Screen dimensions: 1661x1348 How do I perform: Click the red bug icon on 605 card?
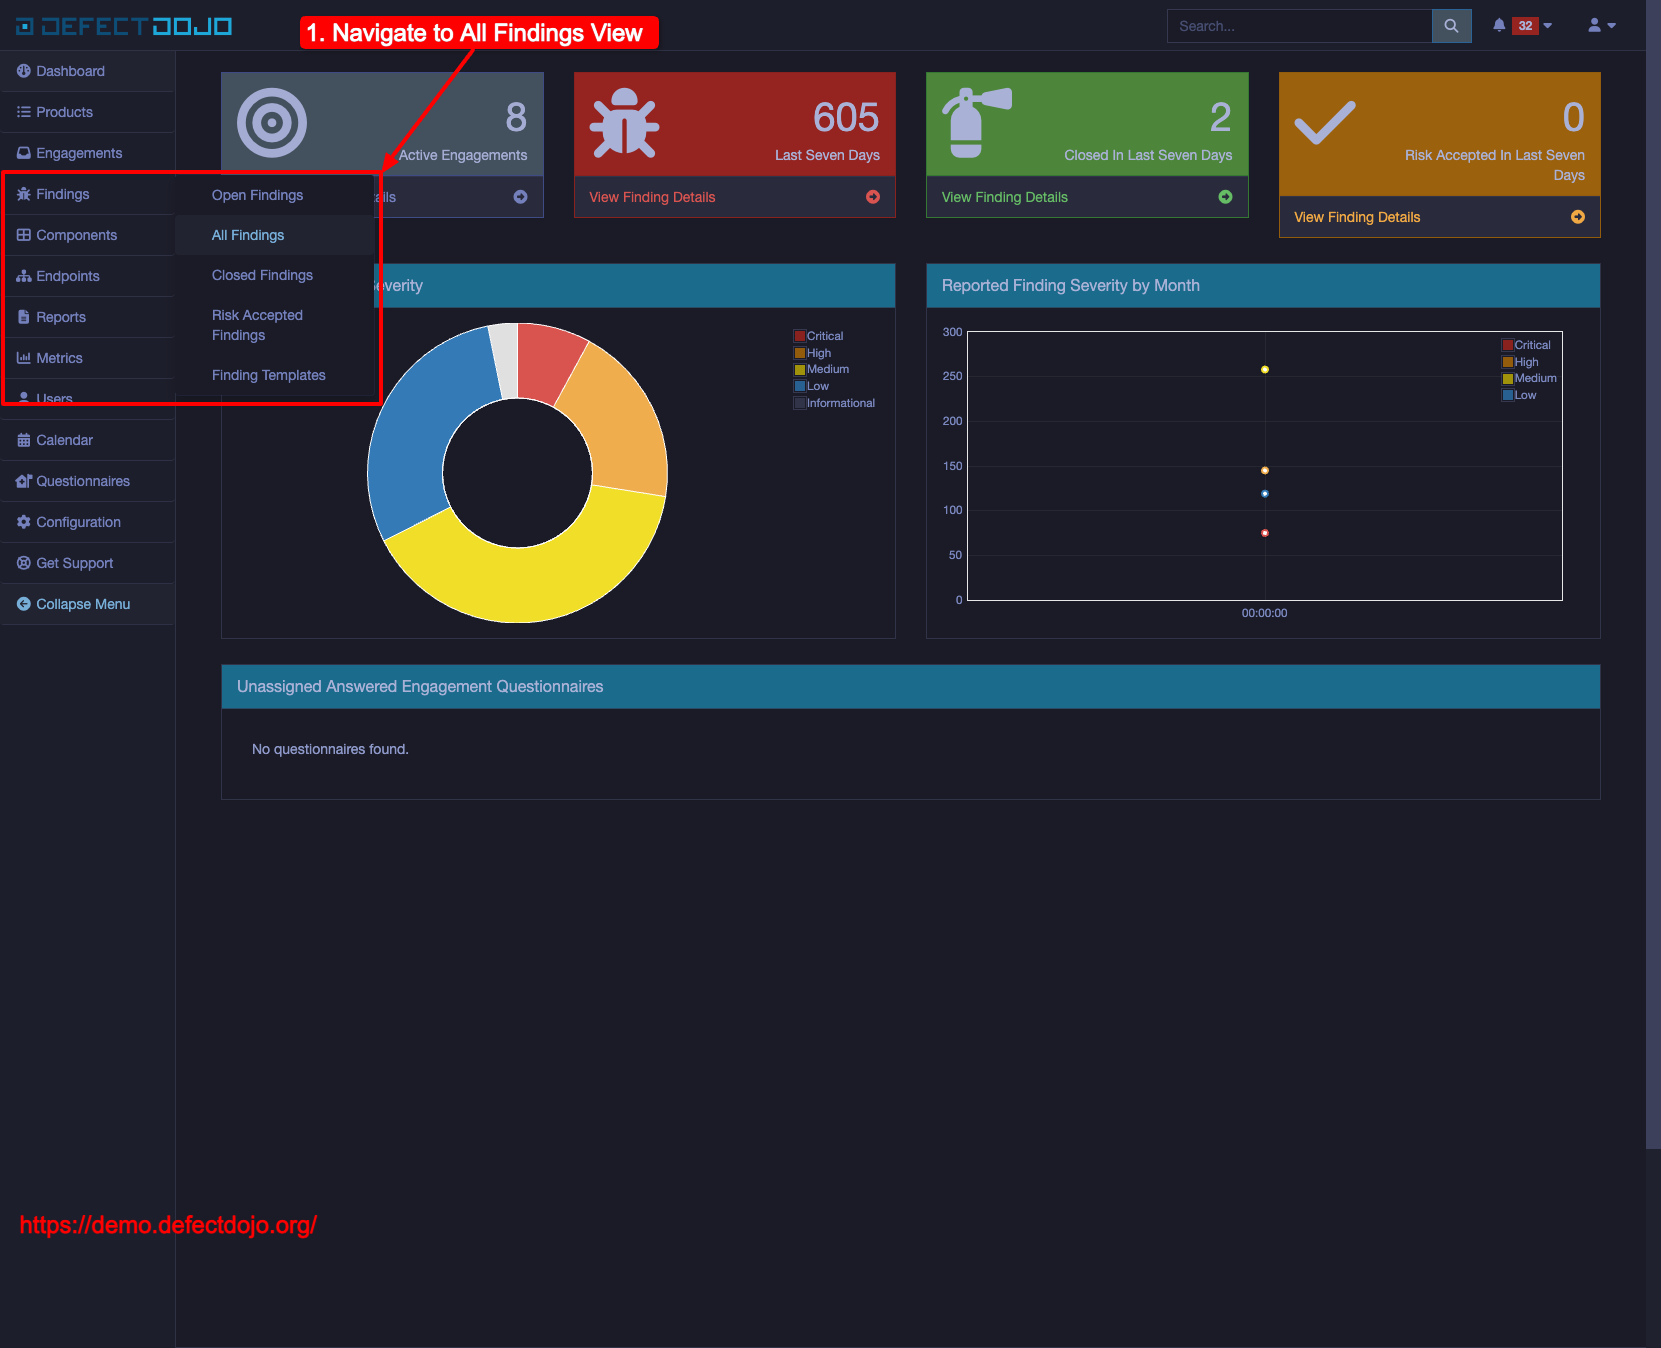625,123
